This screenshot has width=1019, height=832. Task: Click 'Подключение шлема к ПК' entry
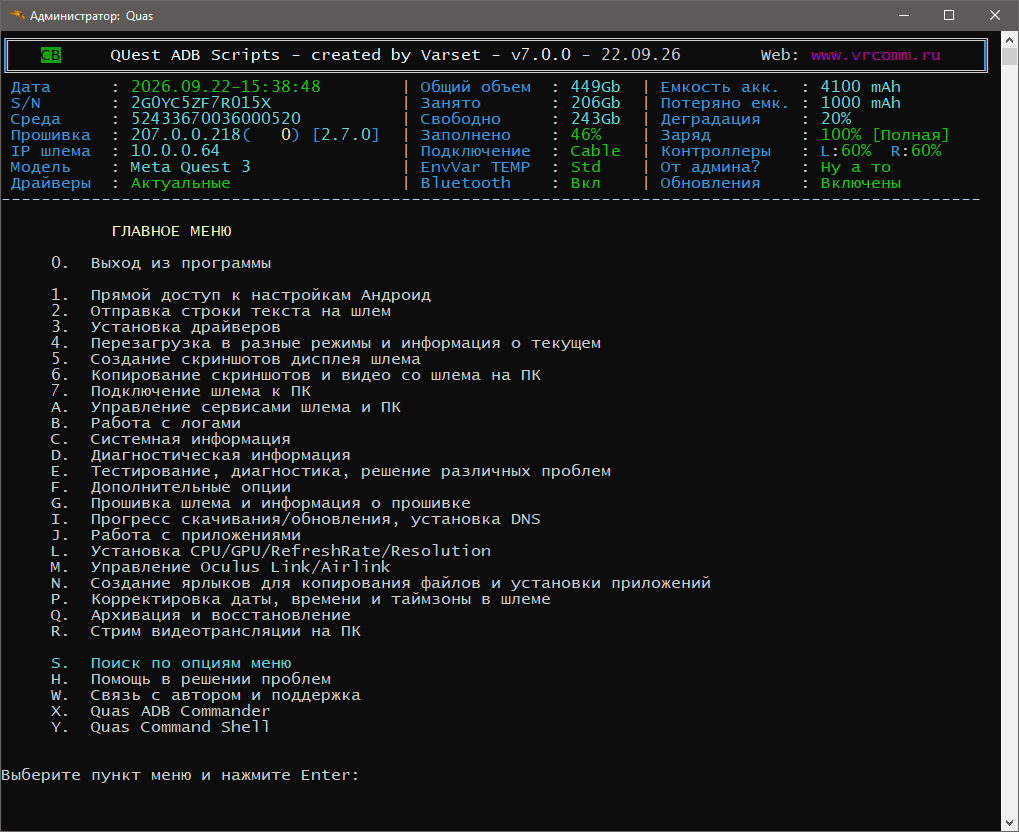point(181,391)
